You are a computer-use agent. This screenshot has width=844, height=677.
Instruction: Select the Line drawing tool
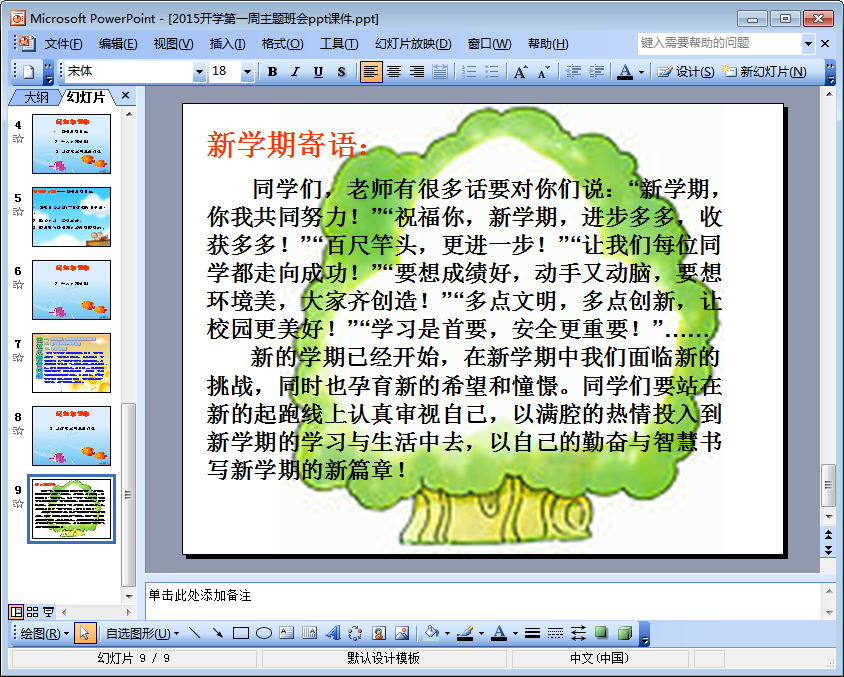click(194, 633)
